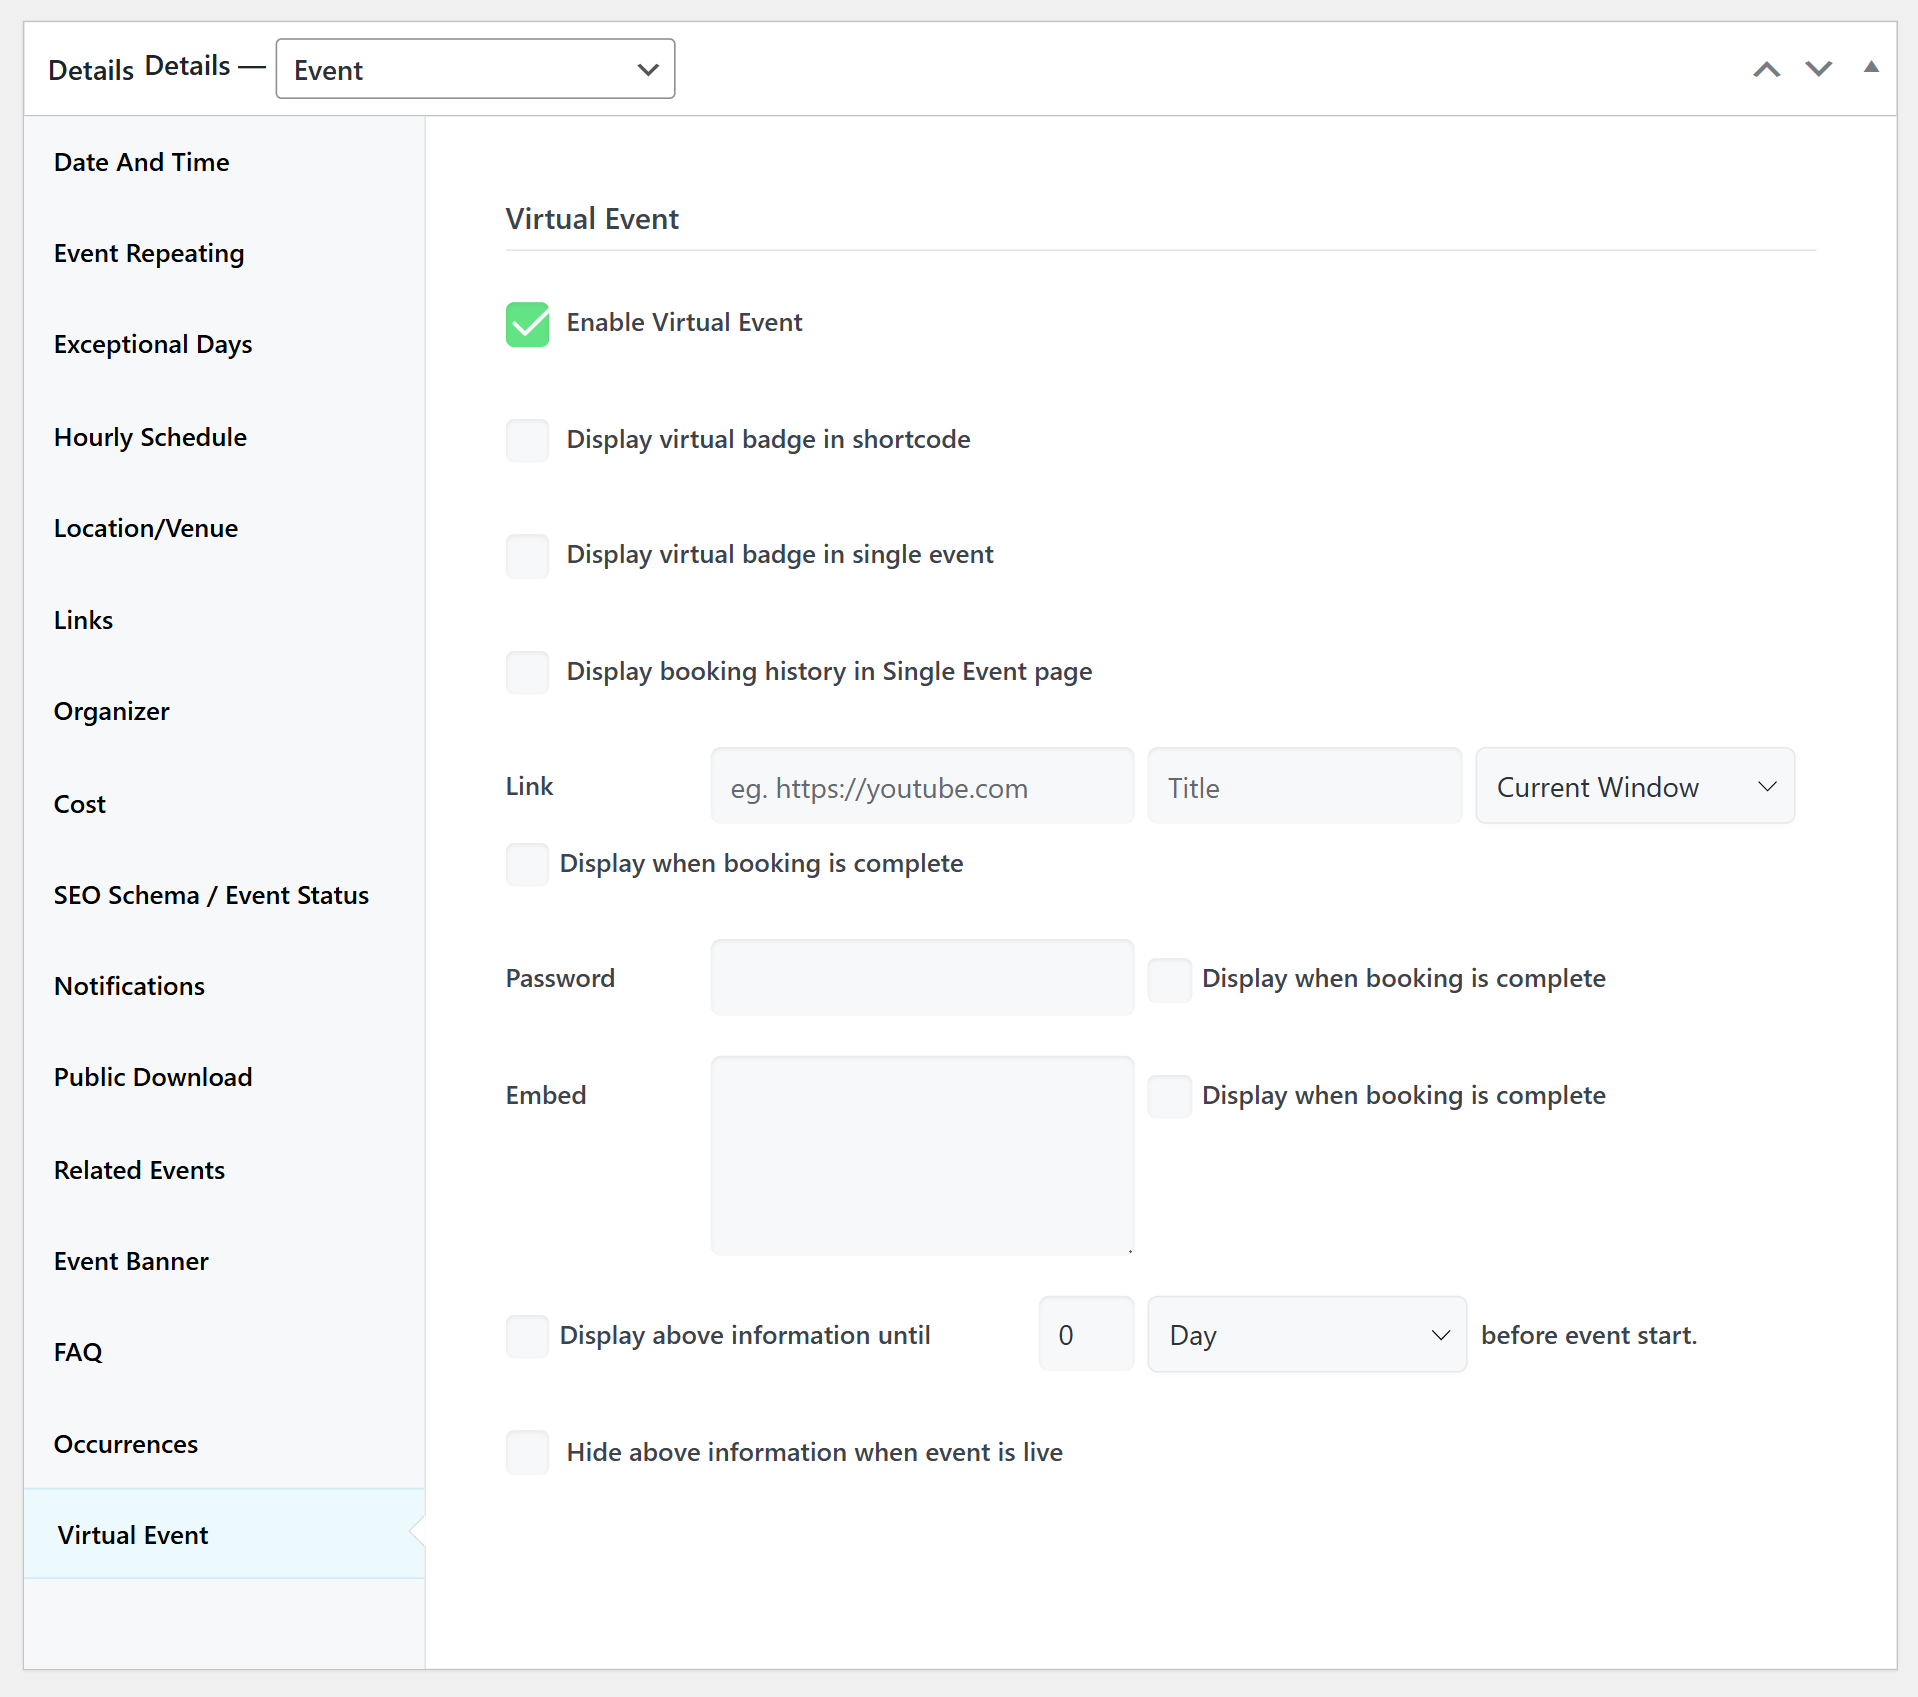Enable Hide above information when event is live
Viewport: 1918px width, 1697px height.
[x=527, y=1452]
